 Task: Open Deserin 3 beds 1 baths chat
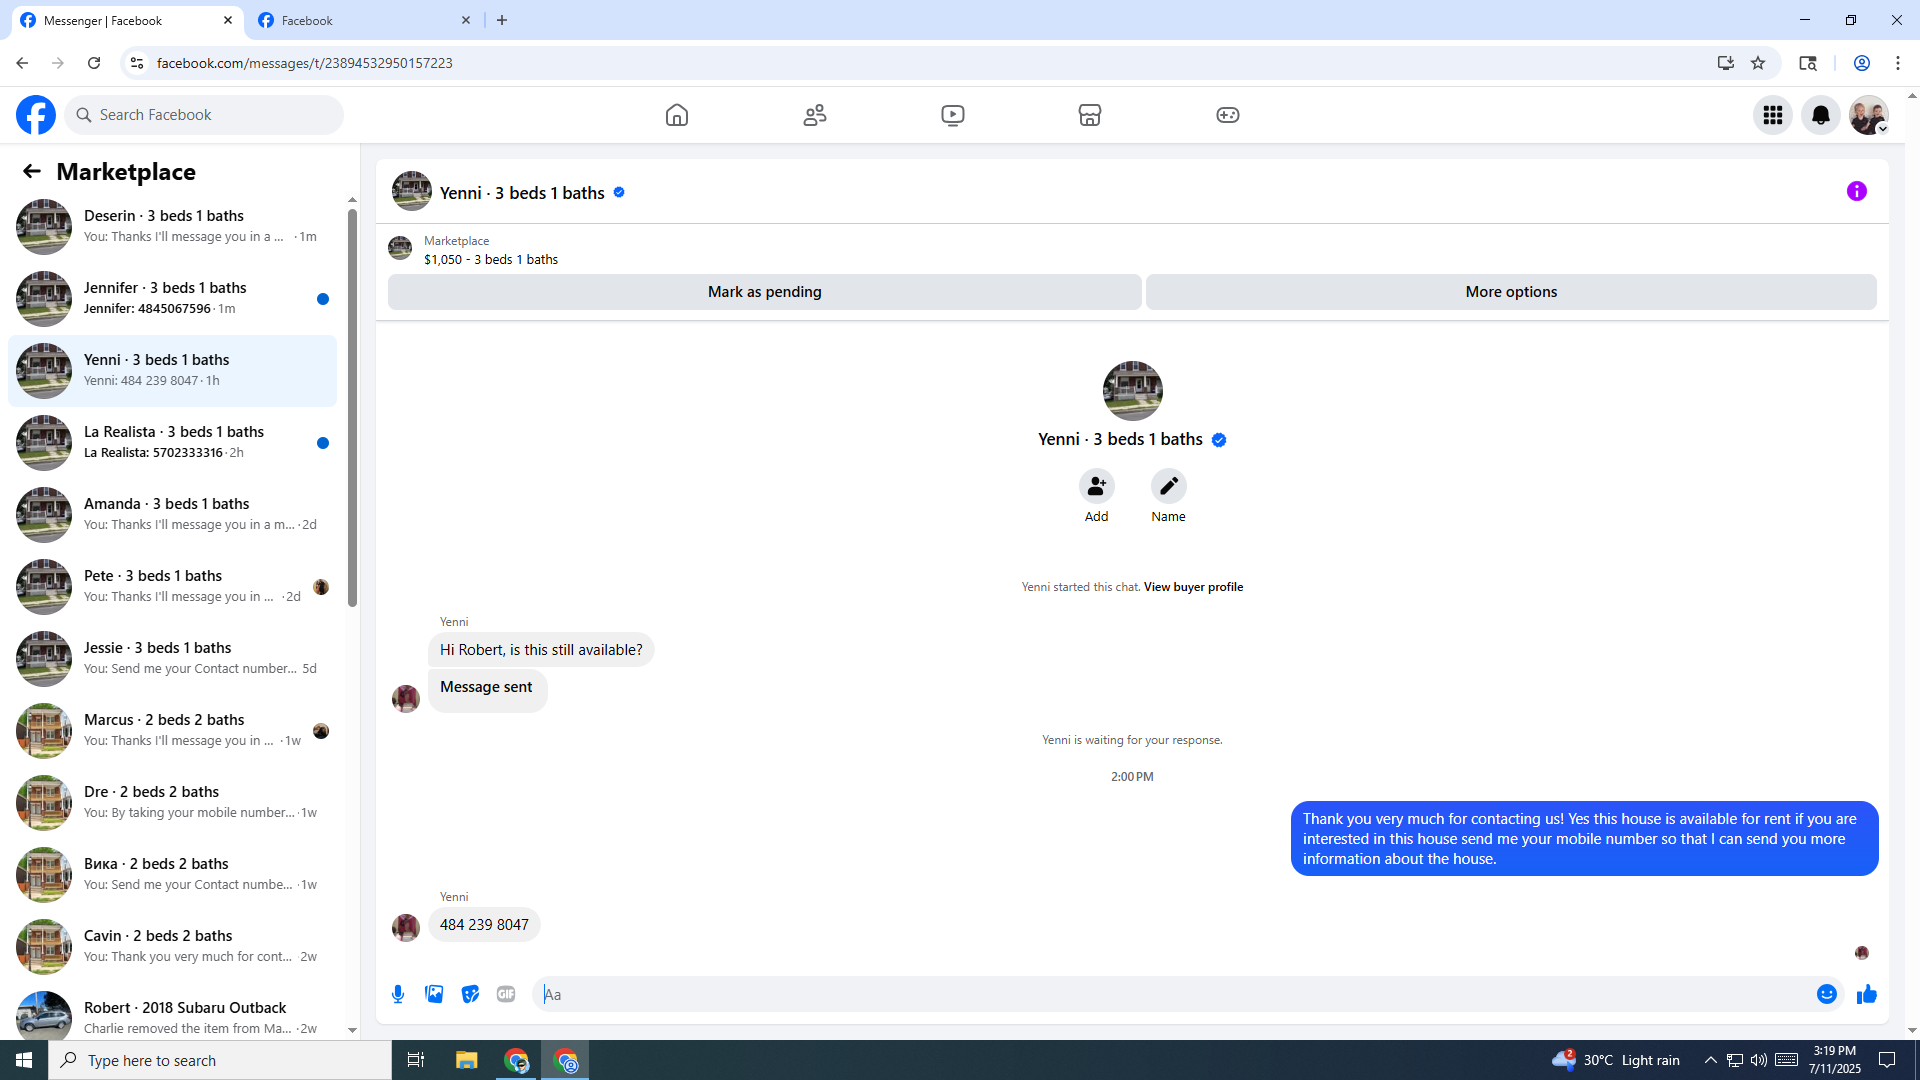pos(173,227)
